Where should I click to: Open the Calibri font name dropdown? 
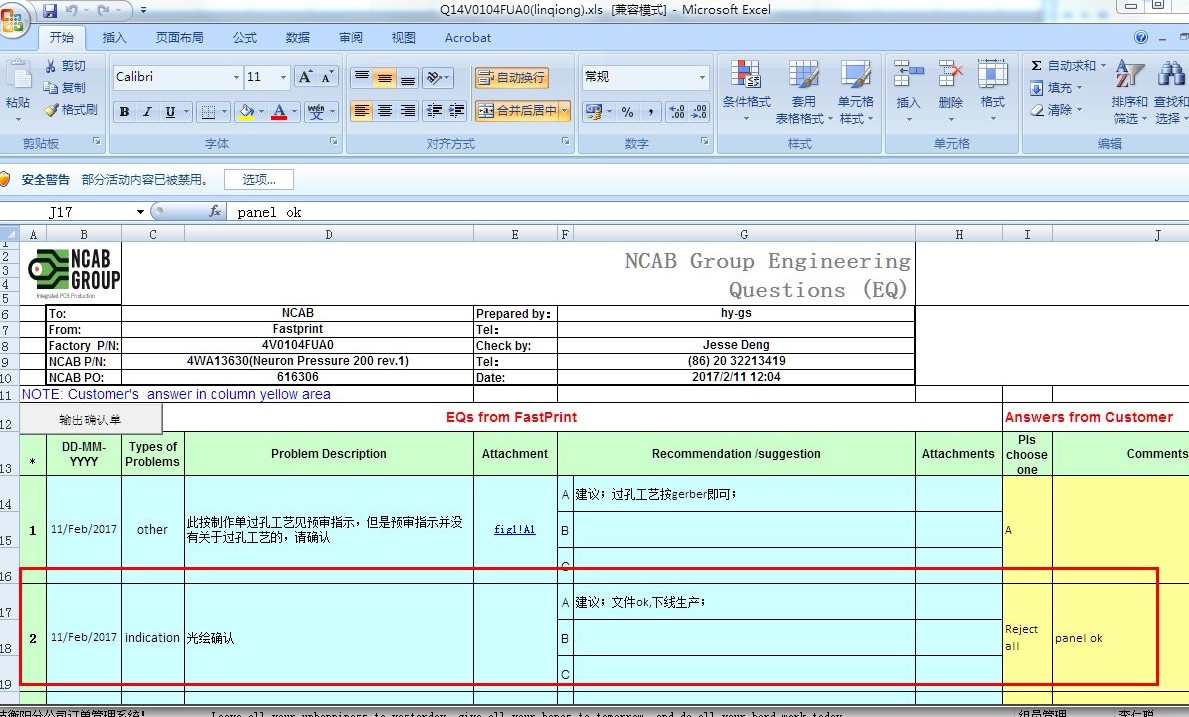click(x=236, y=77)
